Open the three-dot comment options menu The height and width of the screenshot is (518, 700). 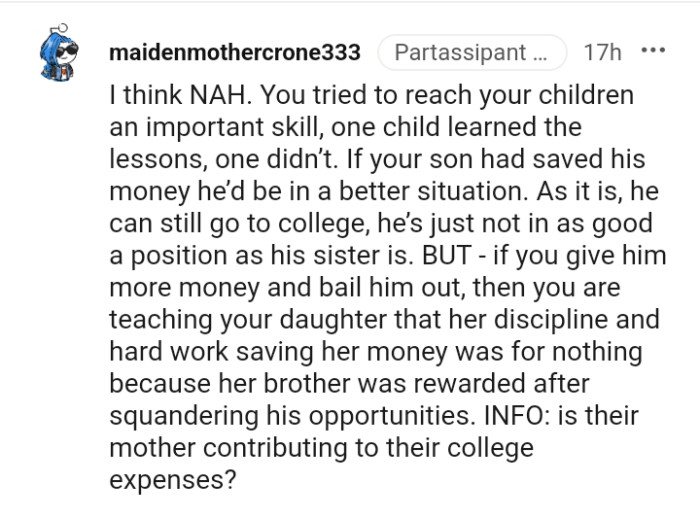653,51
